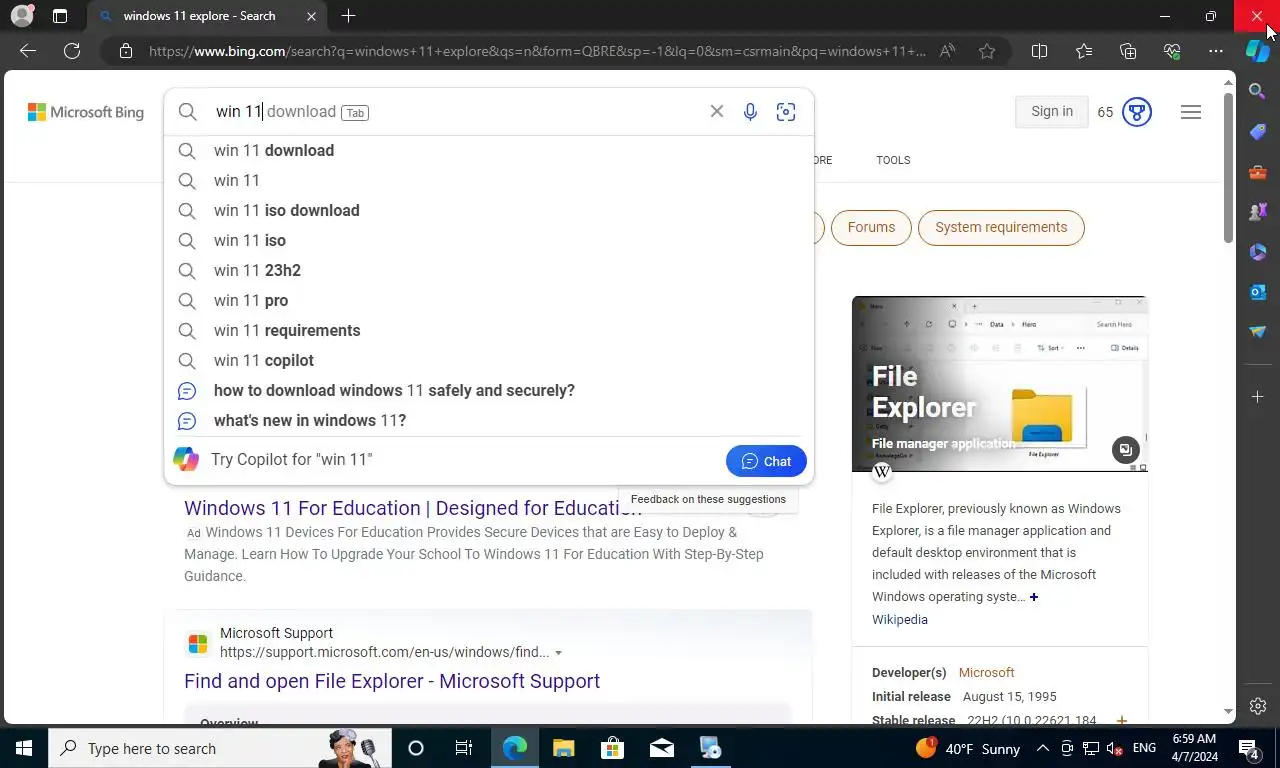Go back to the previous page
The height and width of the screenshot is (768, 1280).
coord(28,51)
